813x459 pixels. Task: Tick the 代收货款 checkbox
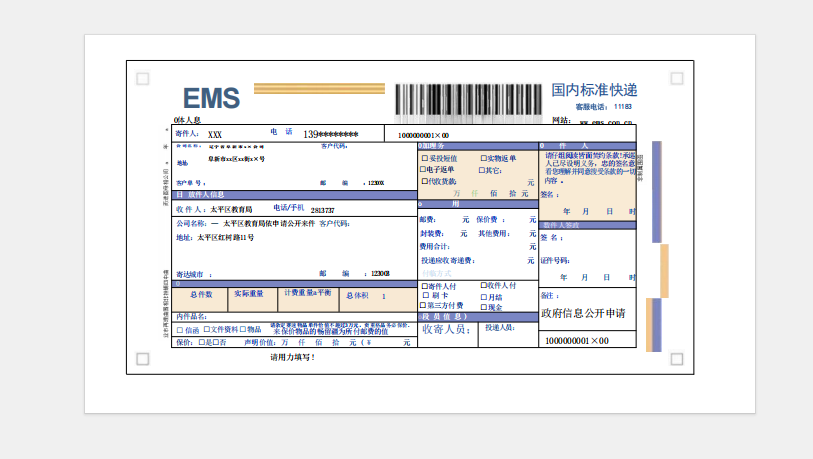click(x=425, y=181)
